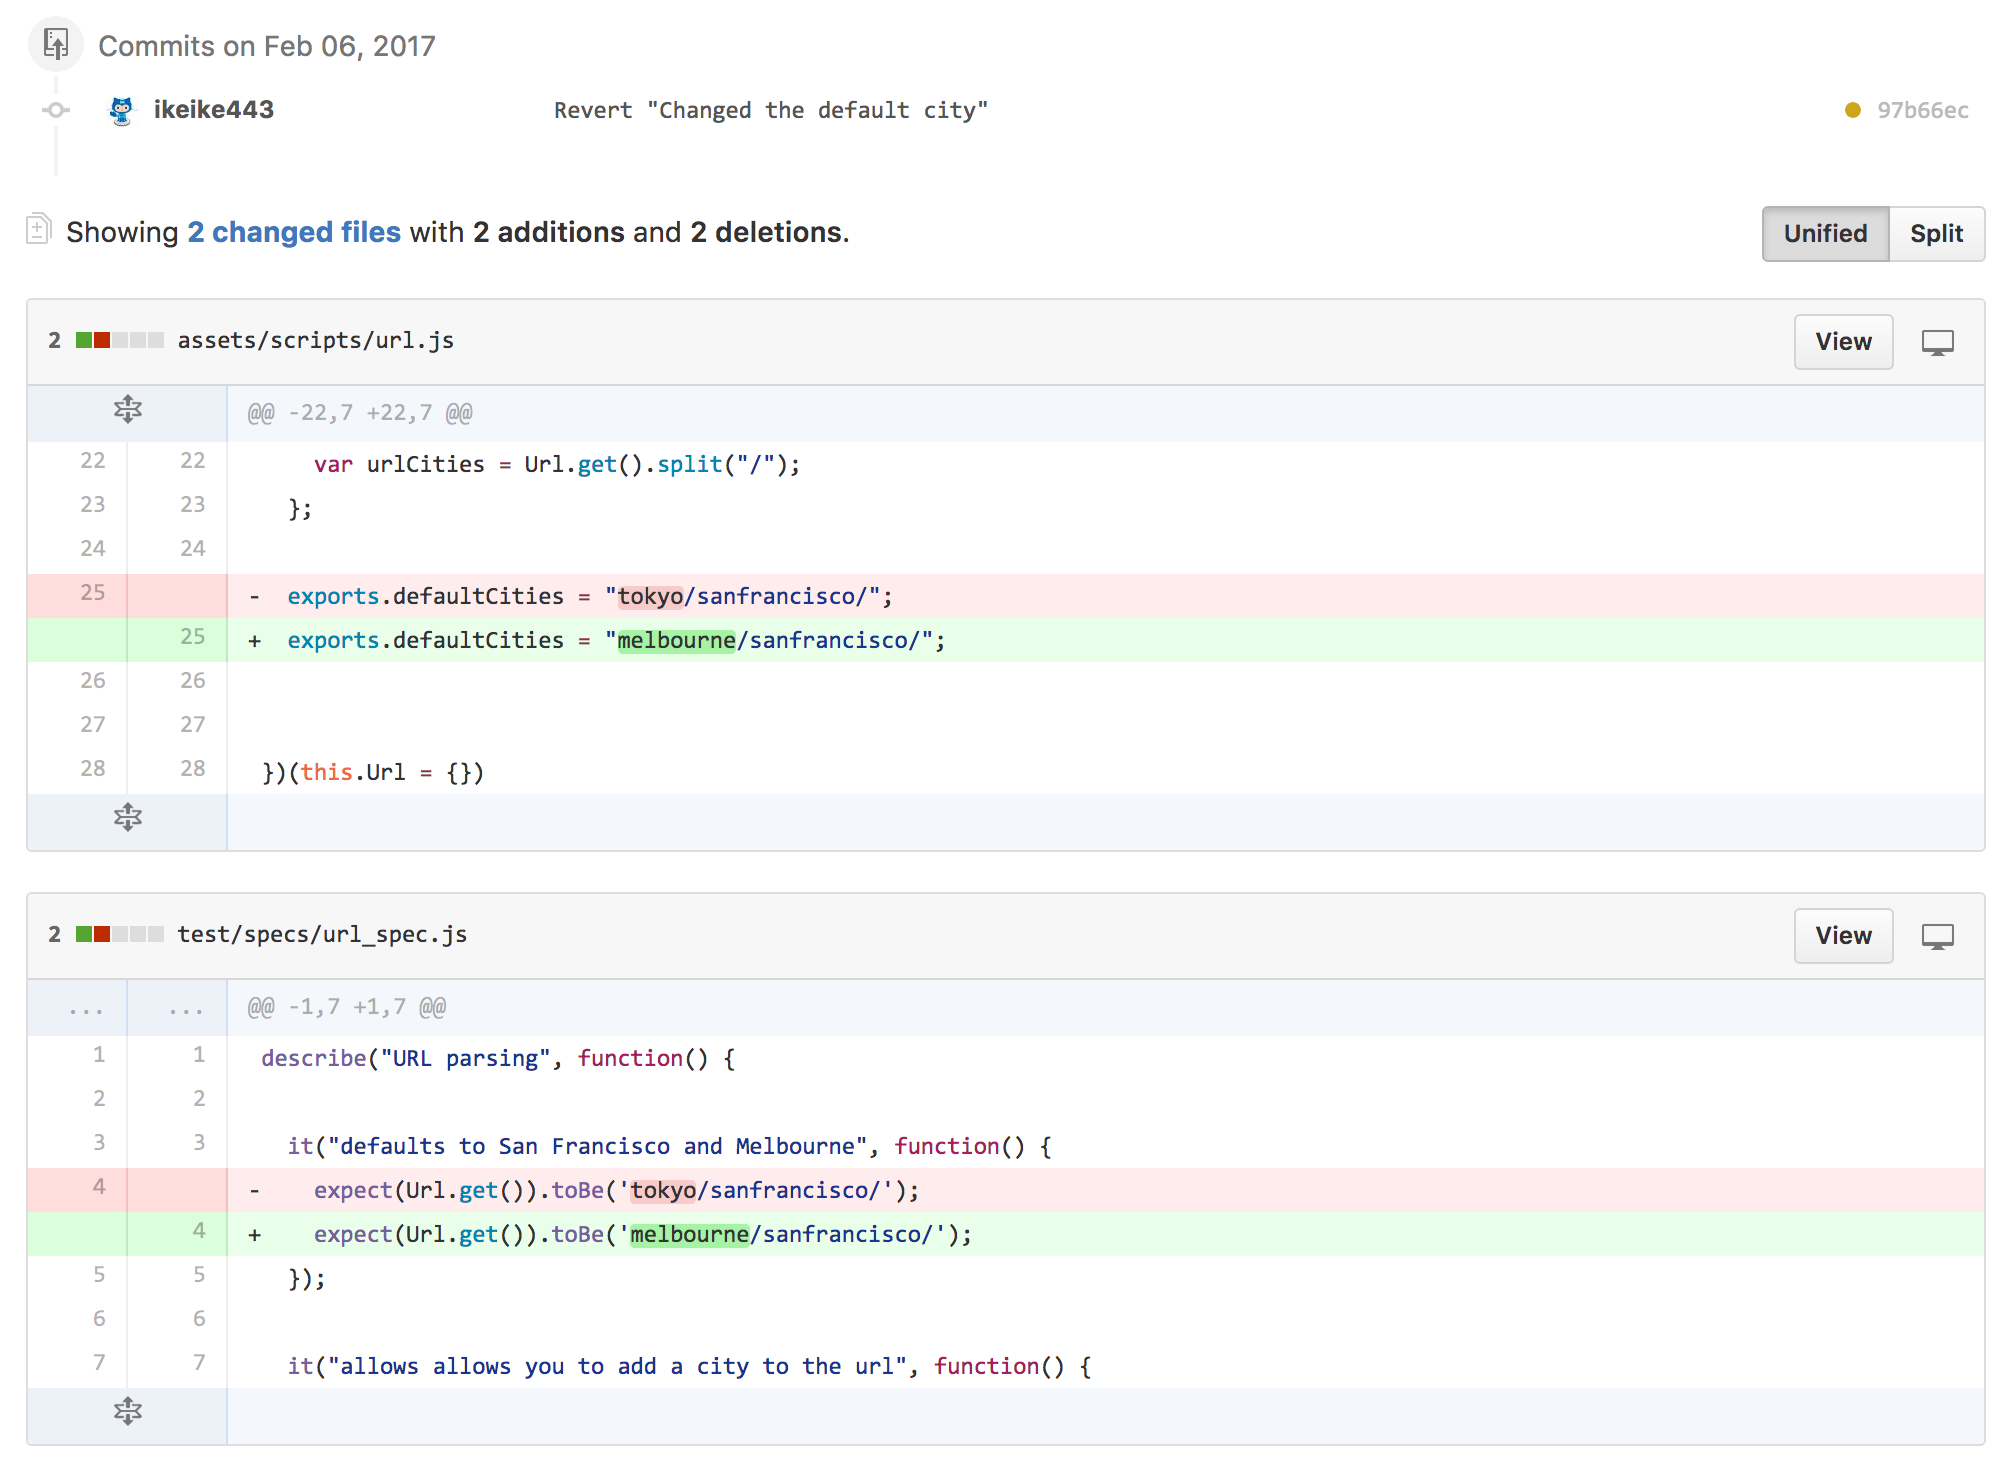Switch to Unified diff view
This screenshot has height=1466, width=2012.
coord(1824,233)
